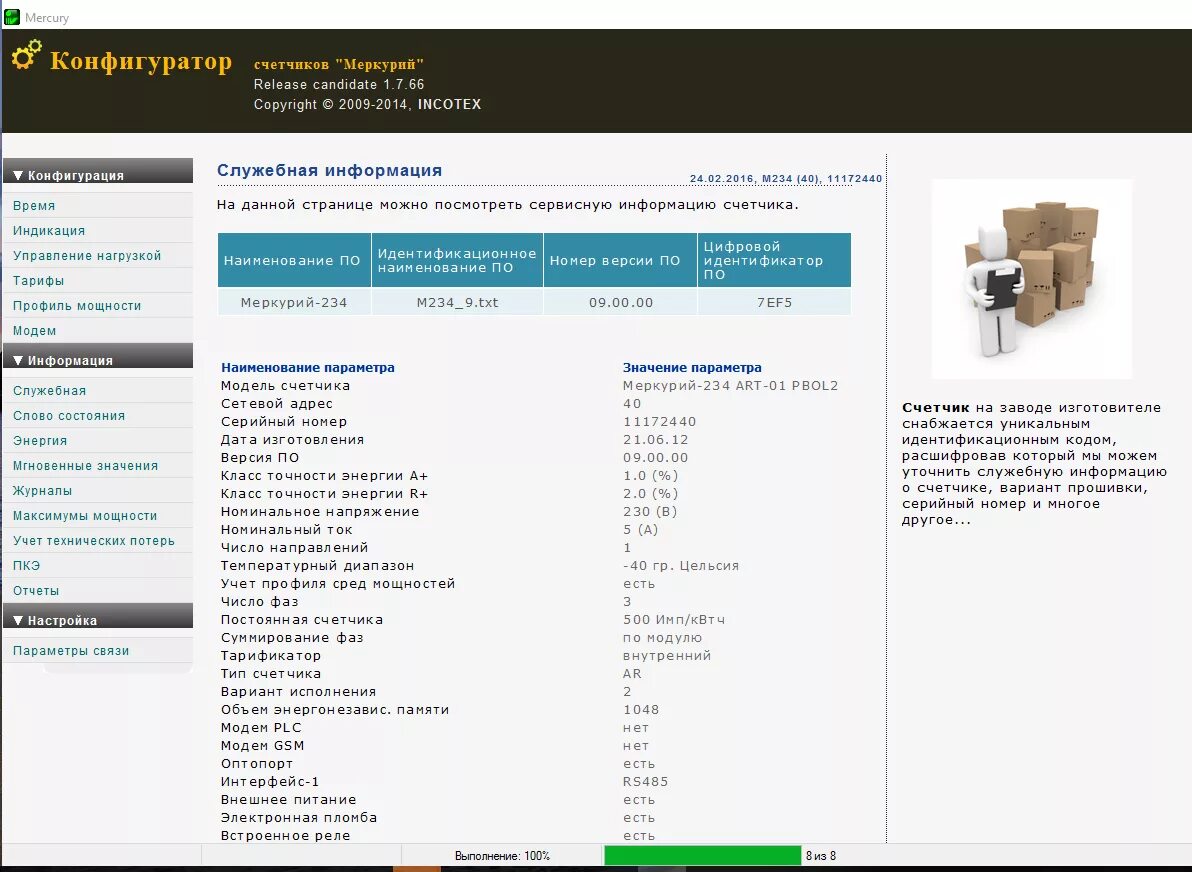
Task: Collapse the Настройка section
Action: pyautogui.click(x=98, y=616)
